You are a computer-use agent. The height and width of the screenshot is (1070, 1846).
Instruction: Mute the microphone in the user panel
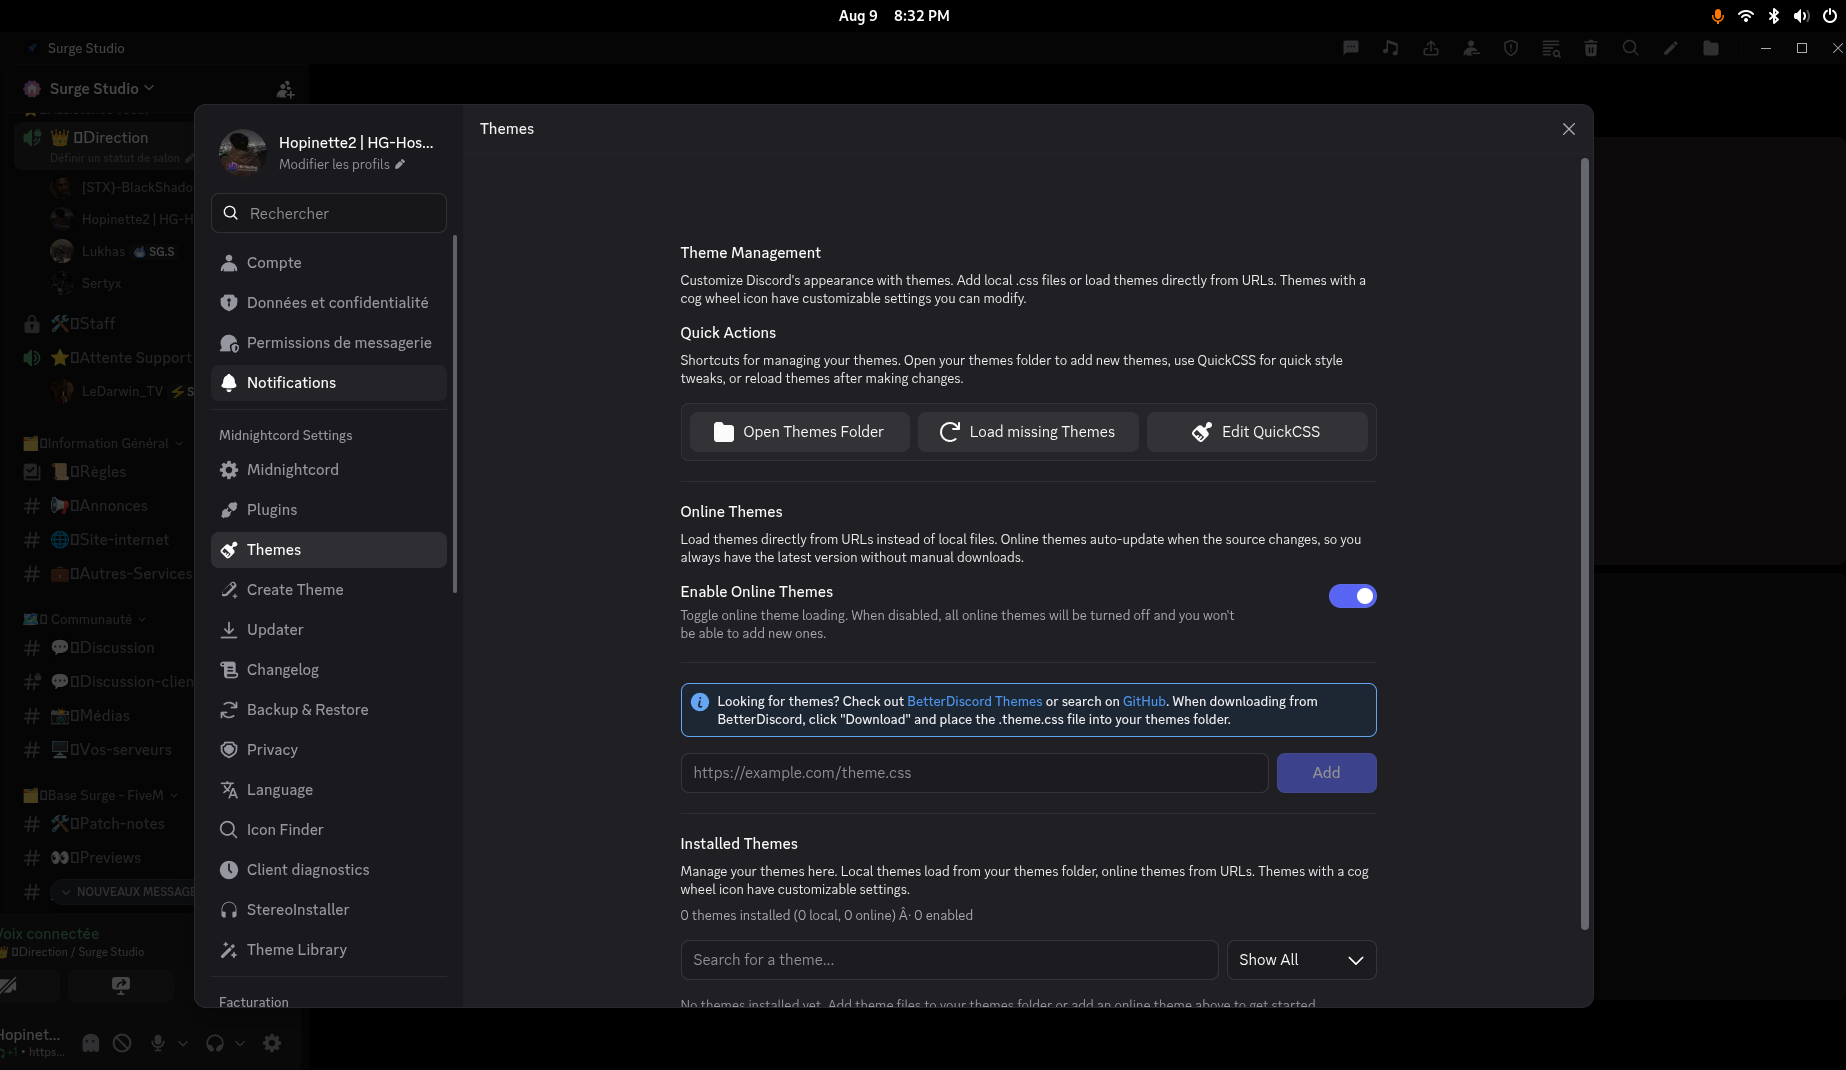click(x=158, y=1043)
